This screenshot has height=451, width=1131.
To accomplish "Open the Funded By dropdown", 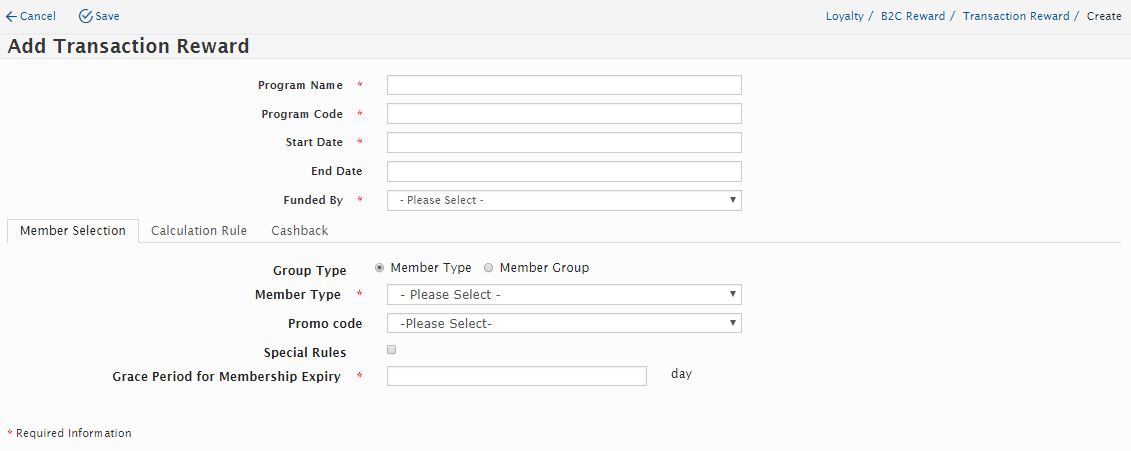I will click(564, 200).
